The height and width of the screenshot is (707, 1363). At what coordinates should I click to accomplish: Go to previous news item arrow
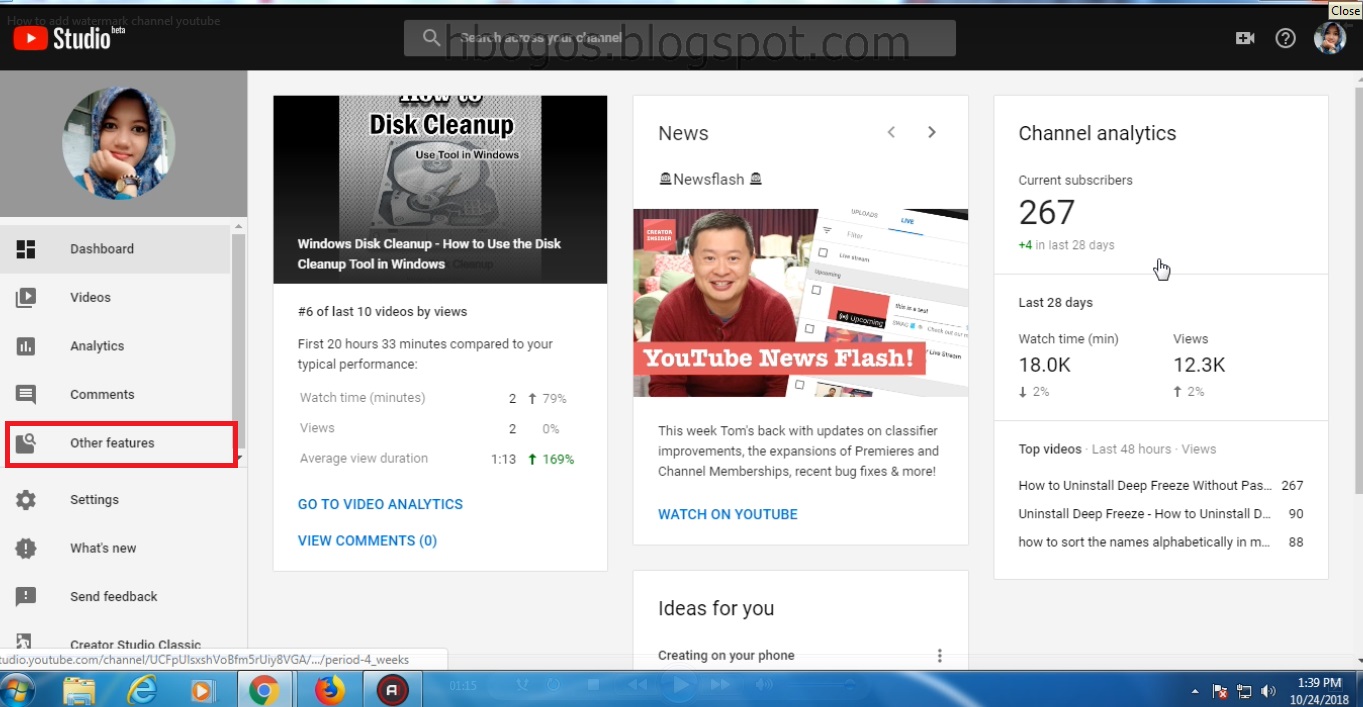891,132
